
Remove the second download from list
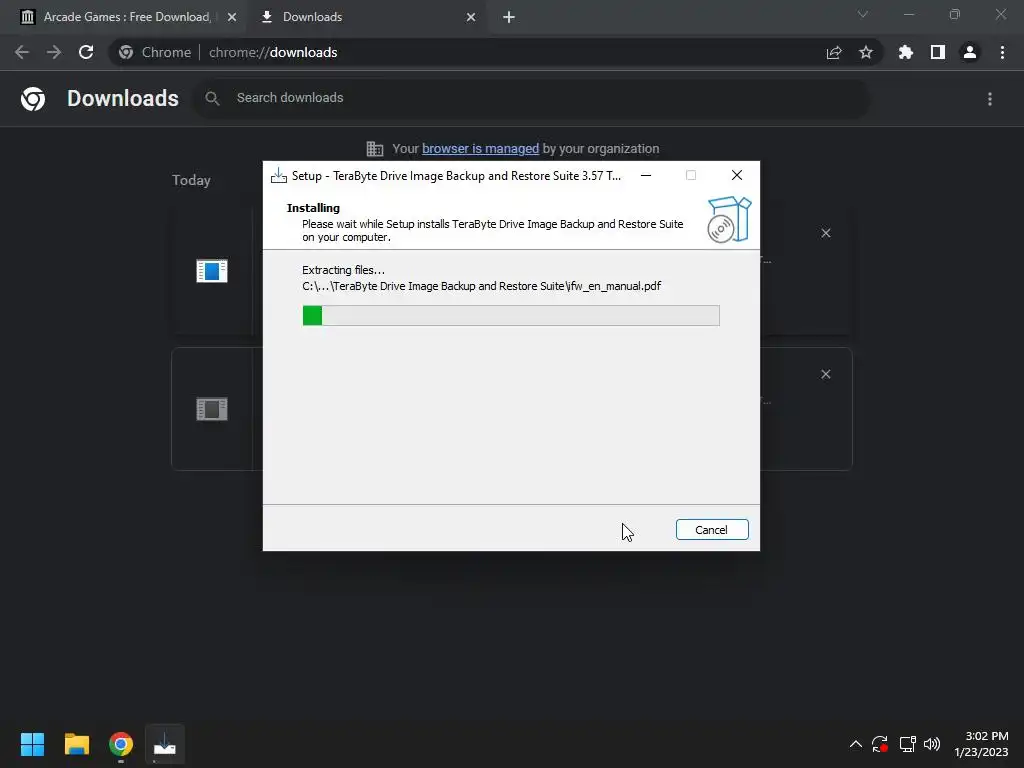(826, 374)
